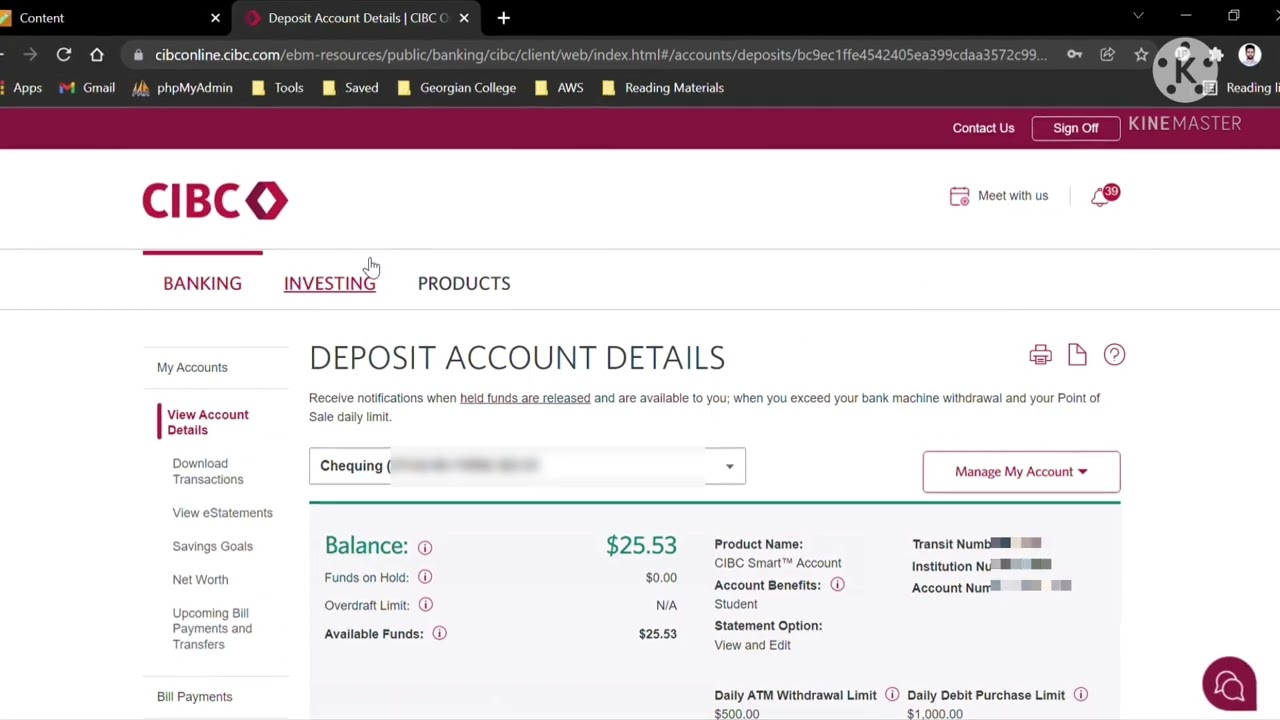This screenshot has height=720, width=1280.
Task: Click the Meet with us link
Action: (x=1013, y=196)
